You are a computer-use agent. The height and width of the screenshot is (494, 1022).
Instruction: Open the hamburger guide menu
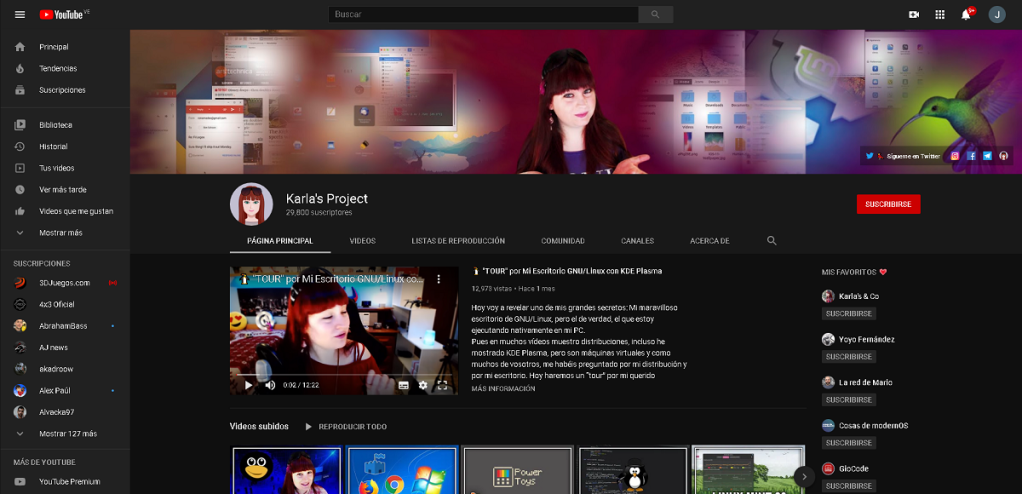click(x=20, y=14)
